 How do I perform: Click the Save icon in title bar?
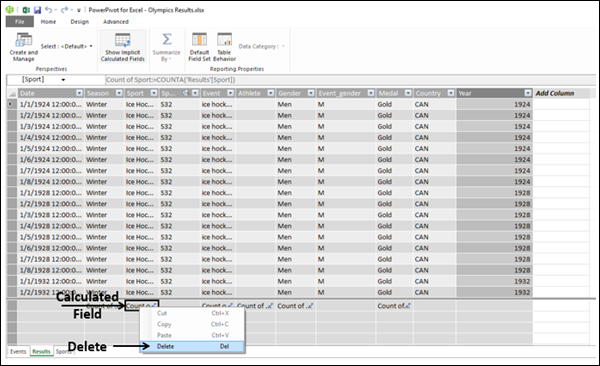[x=37, y=10]
